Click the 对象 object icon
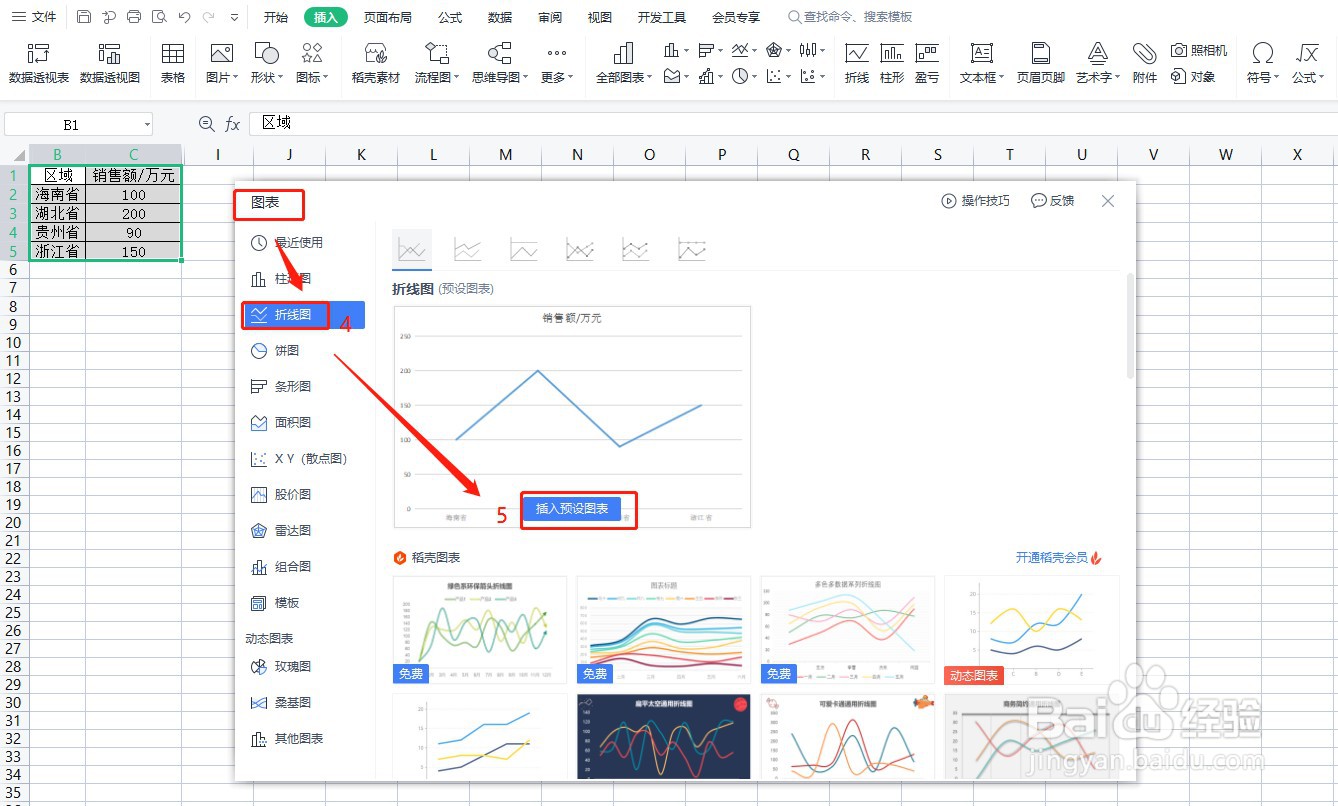Viewport: 1338px width, 806px height. coord(1193,76)
